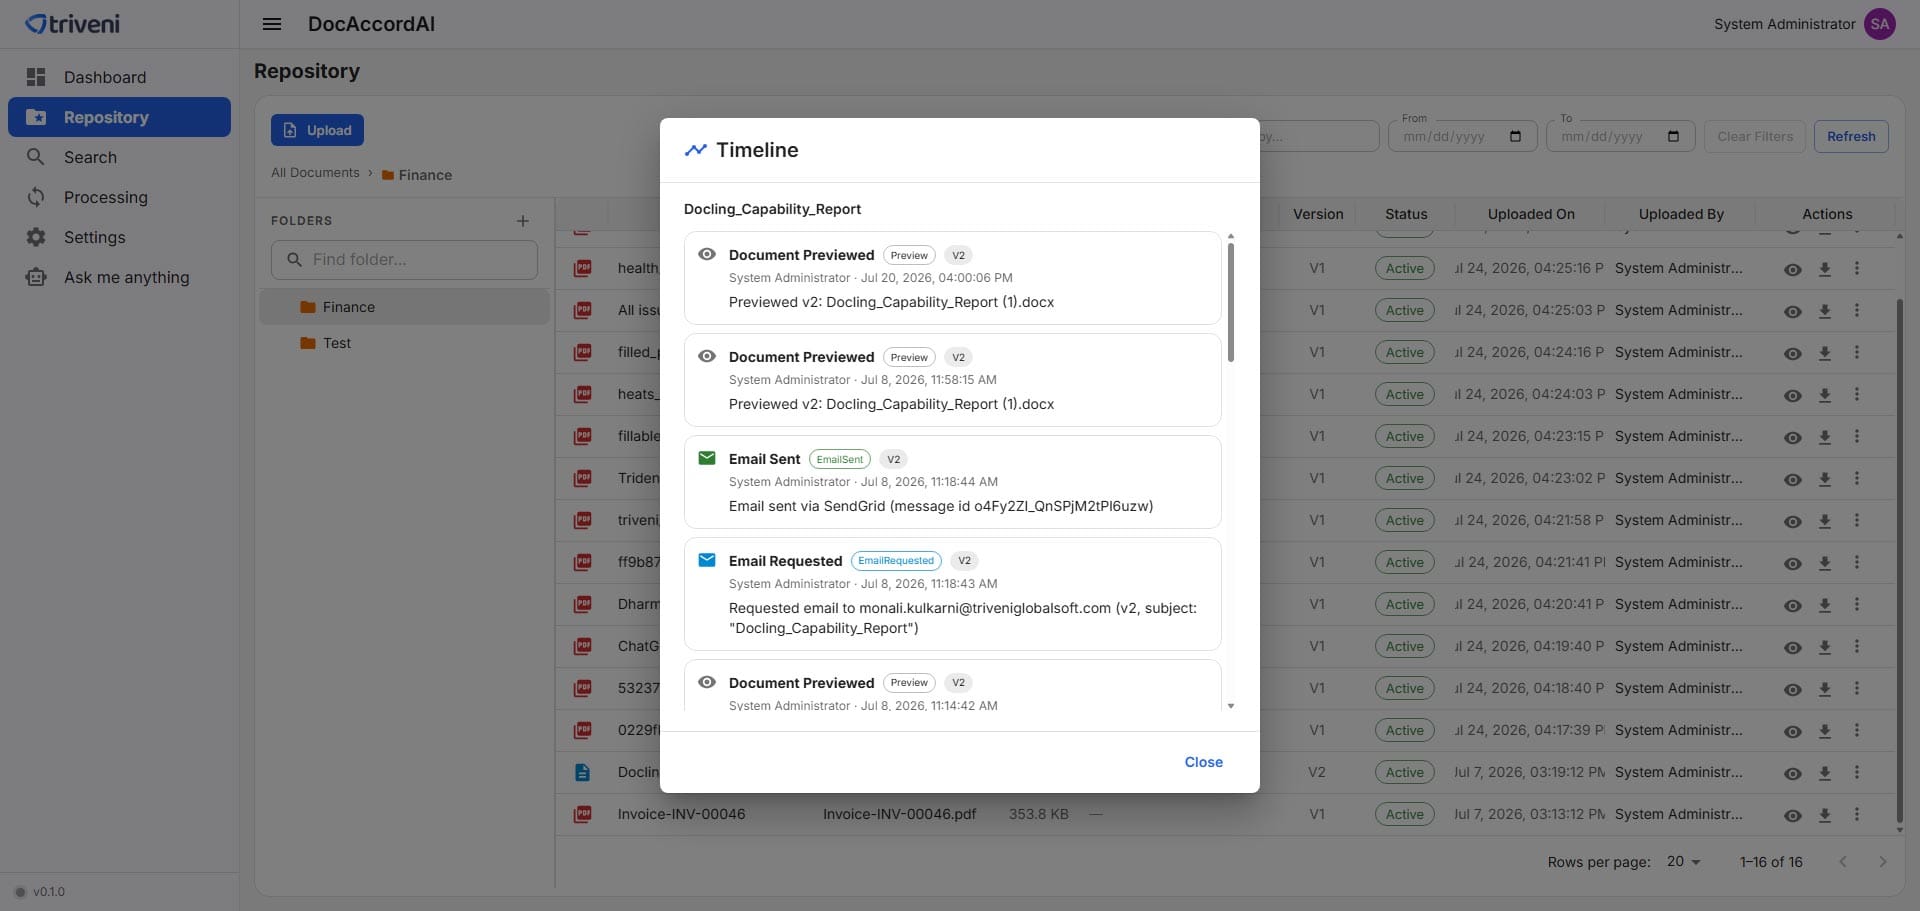1920x911 pixels.
Task: Select the Finance folder in tree
Action: [404, 307]
